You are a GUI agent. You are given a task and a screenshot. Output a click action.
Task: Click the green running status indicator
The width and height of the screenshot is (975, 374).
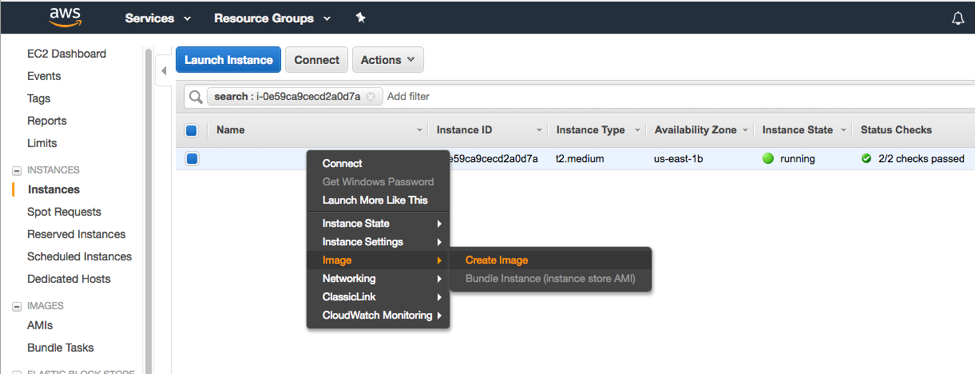pos(768,159)
